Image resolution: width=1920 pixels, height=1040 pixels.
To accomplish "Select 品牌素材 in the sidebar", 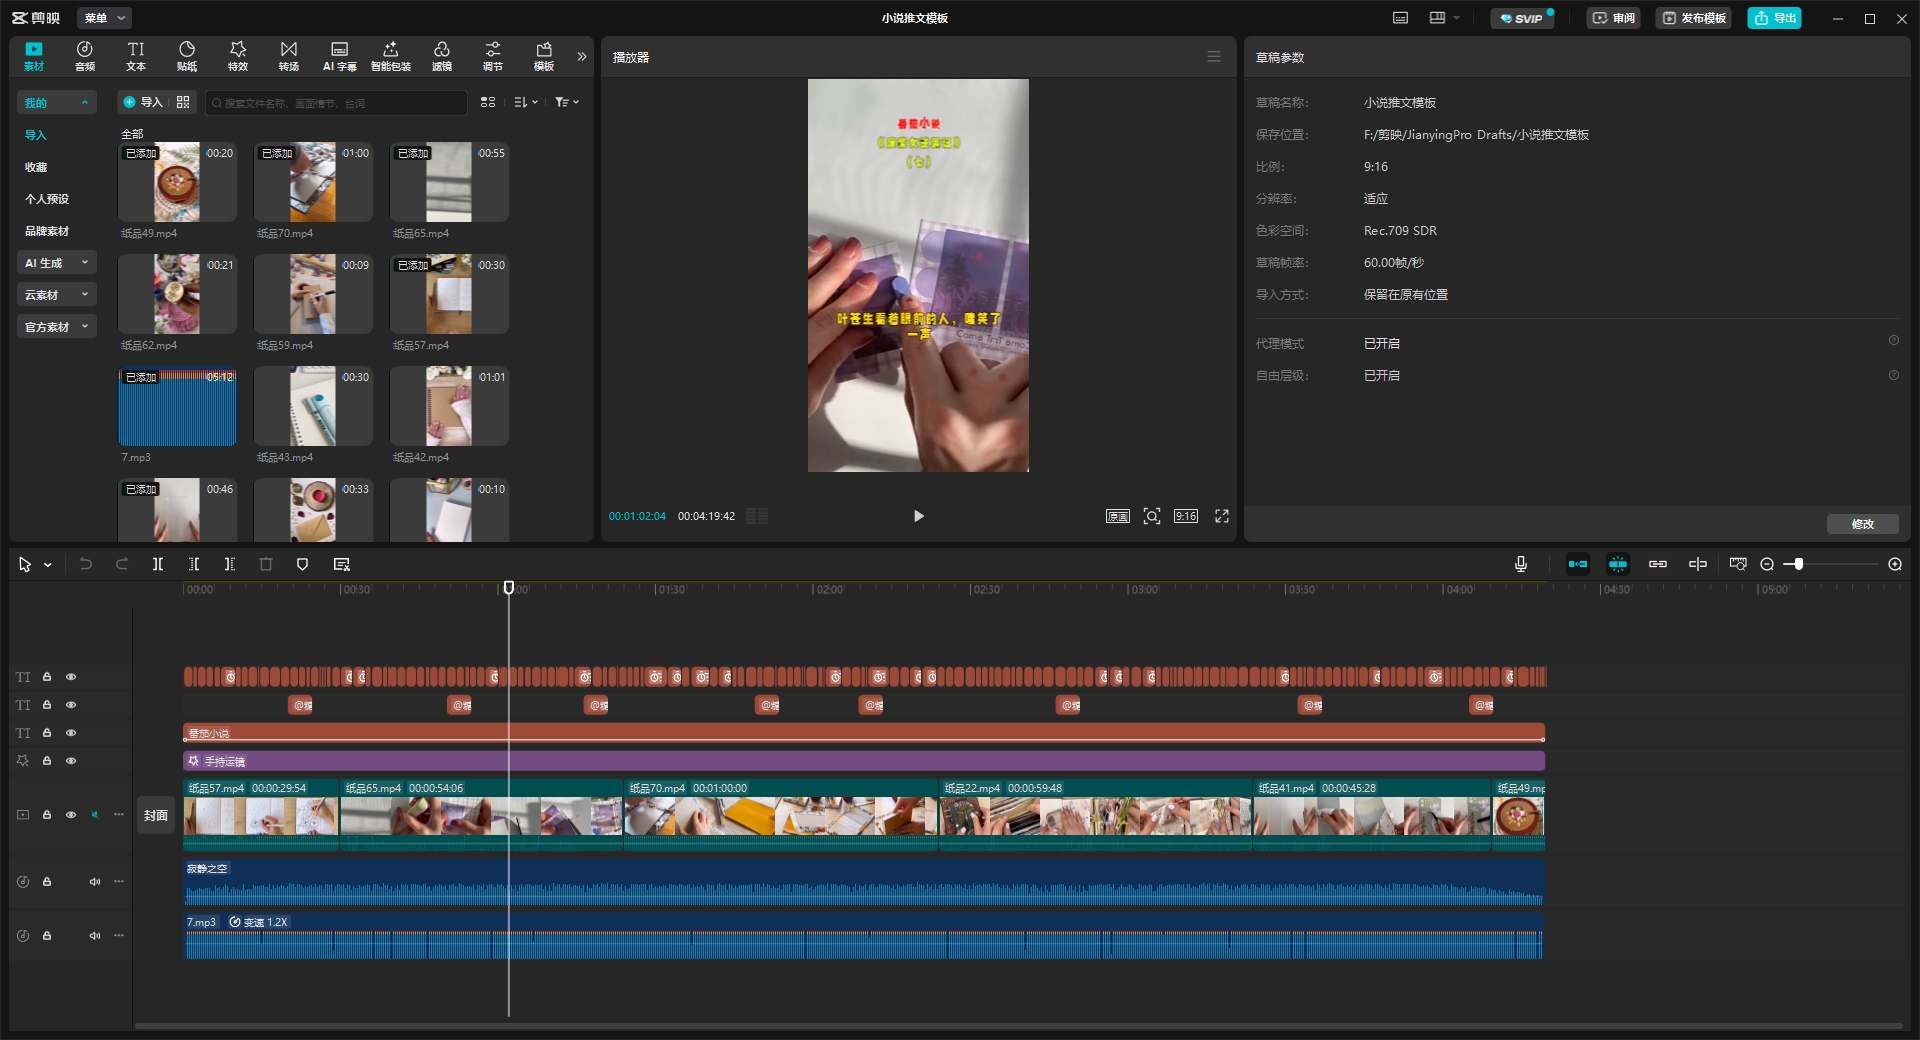I will pyautogui.click(x=47, y=231).
